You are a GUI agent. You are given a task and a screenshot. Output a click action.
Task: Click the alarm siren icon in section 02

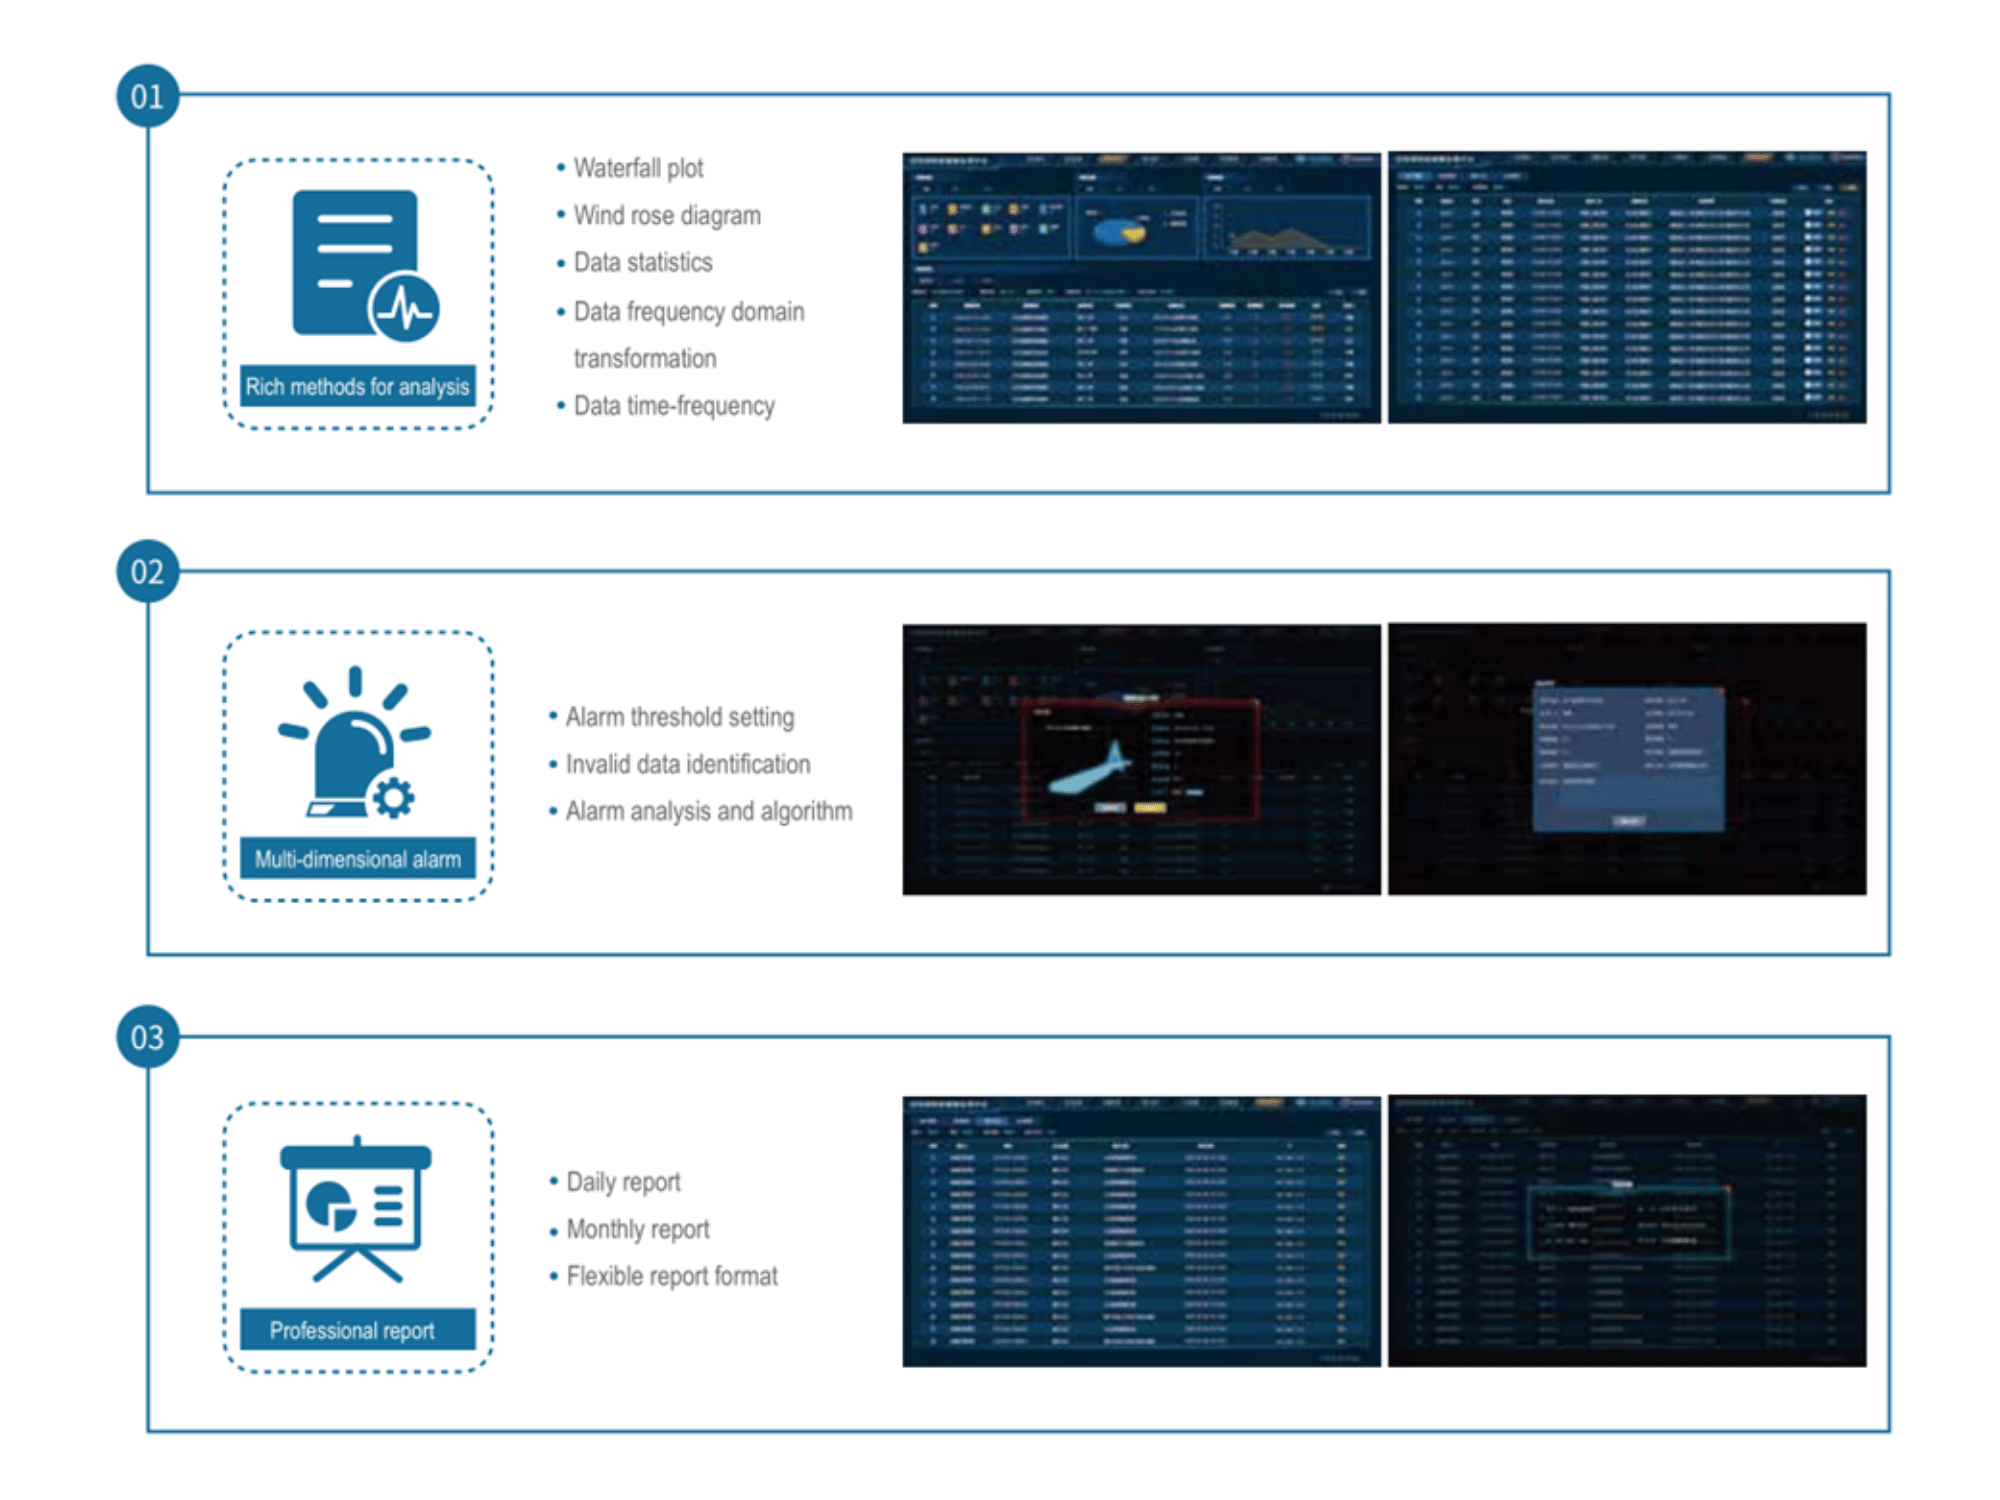click(354, 742)
